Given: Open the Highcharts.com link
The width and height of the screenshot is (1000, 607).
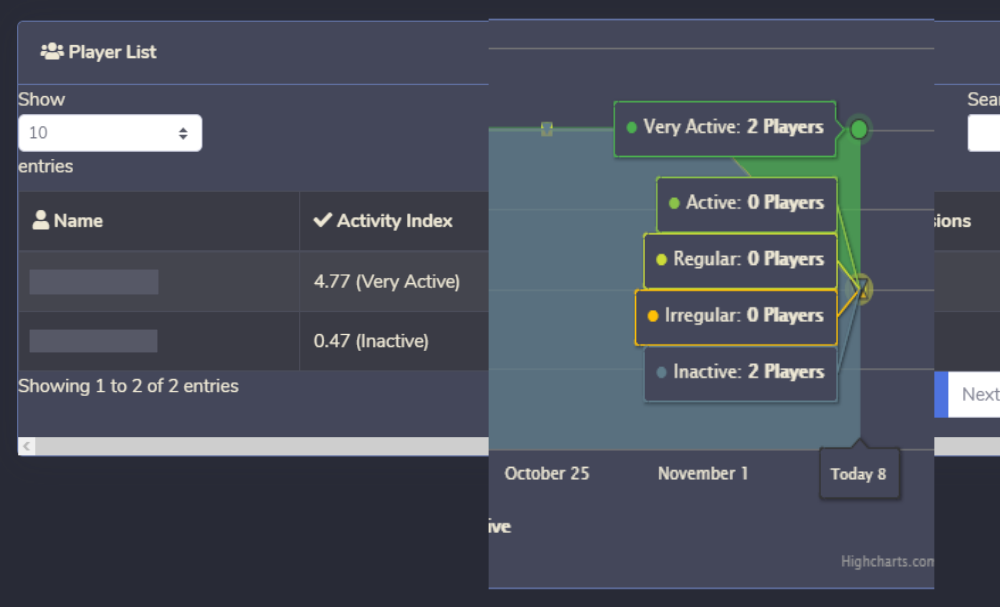Looking at the screenshot, I should 888,561.
